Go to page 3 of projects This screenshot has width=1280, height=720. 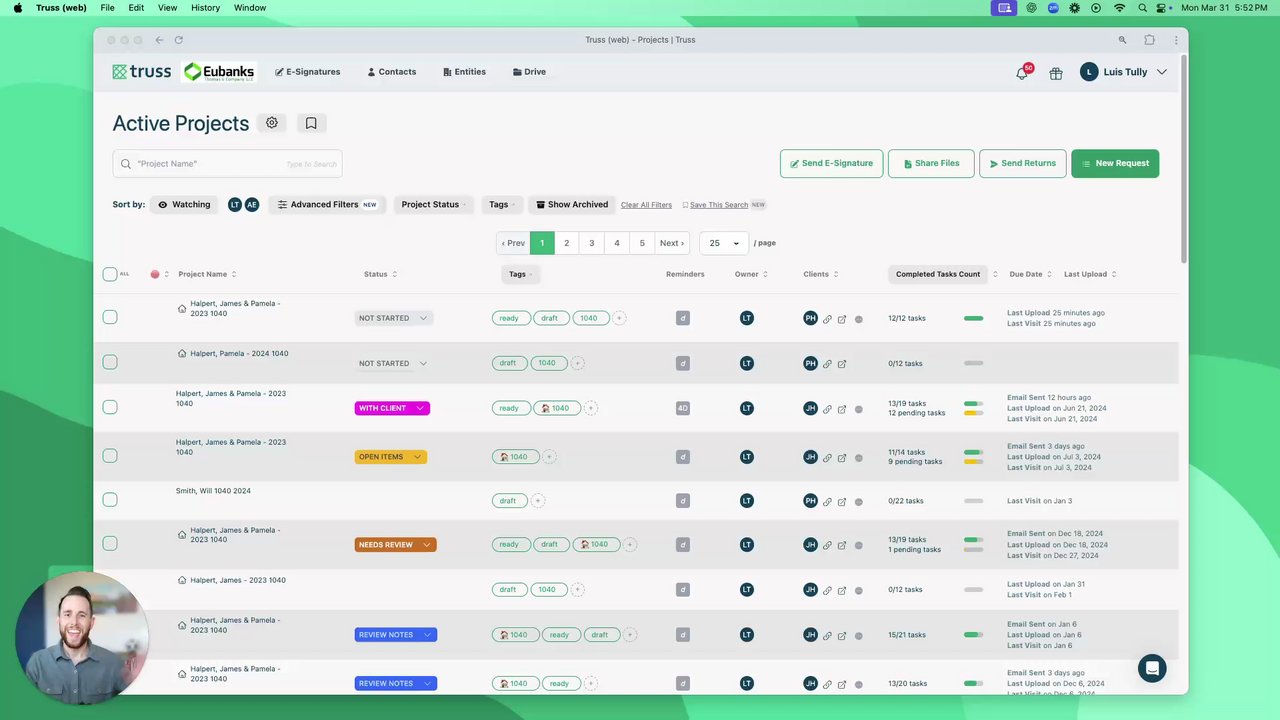pyautogui.click(x=591, y=243)
